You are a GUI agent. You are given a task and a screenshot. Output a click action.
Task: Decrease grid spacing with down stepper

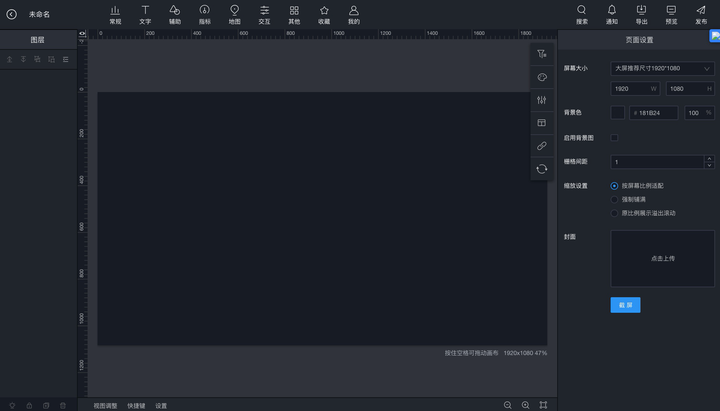point(709,165)
